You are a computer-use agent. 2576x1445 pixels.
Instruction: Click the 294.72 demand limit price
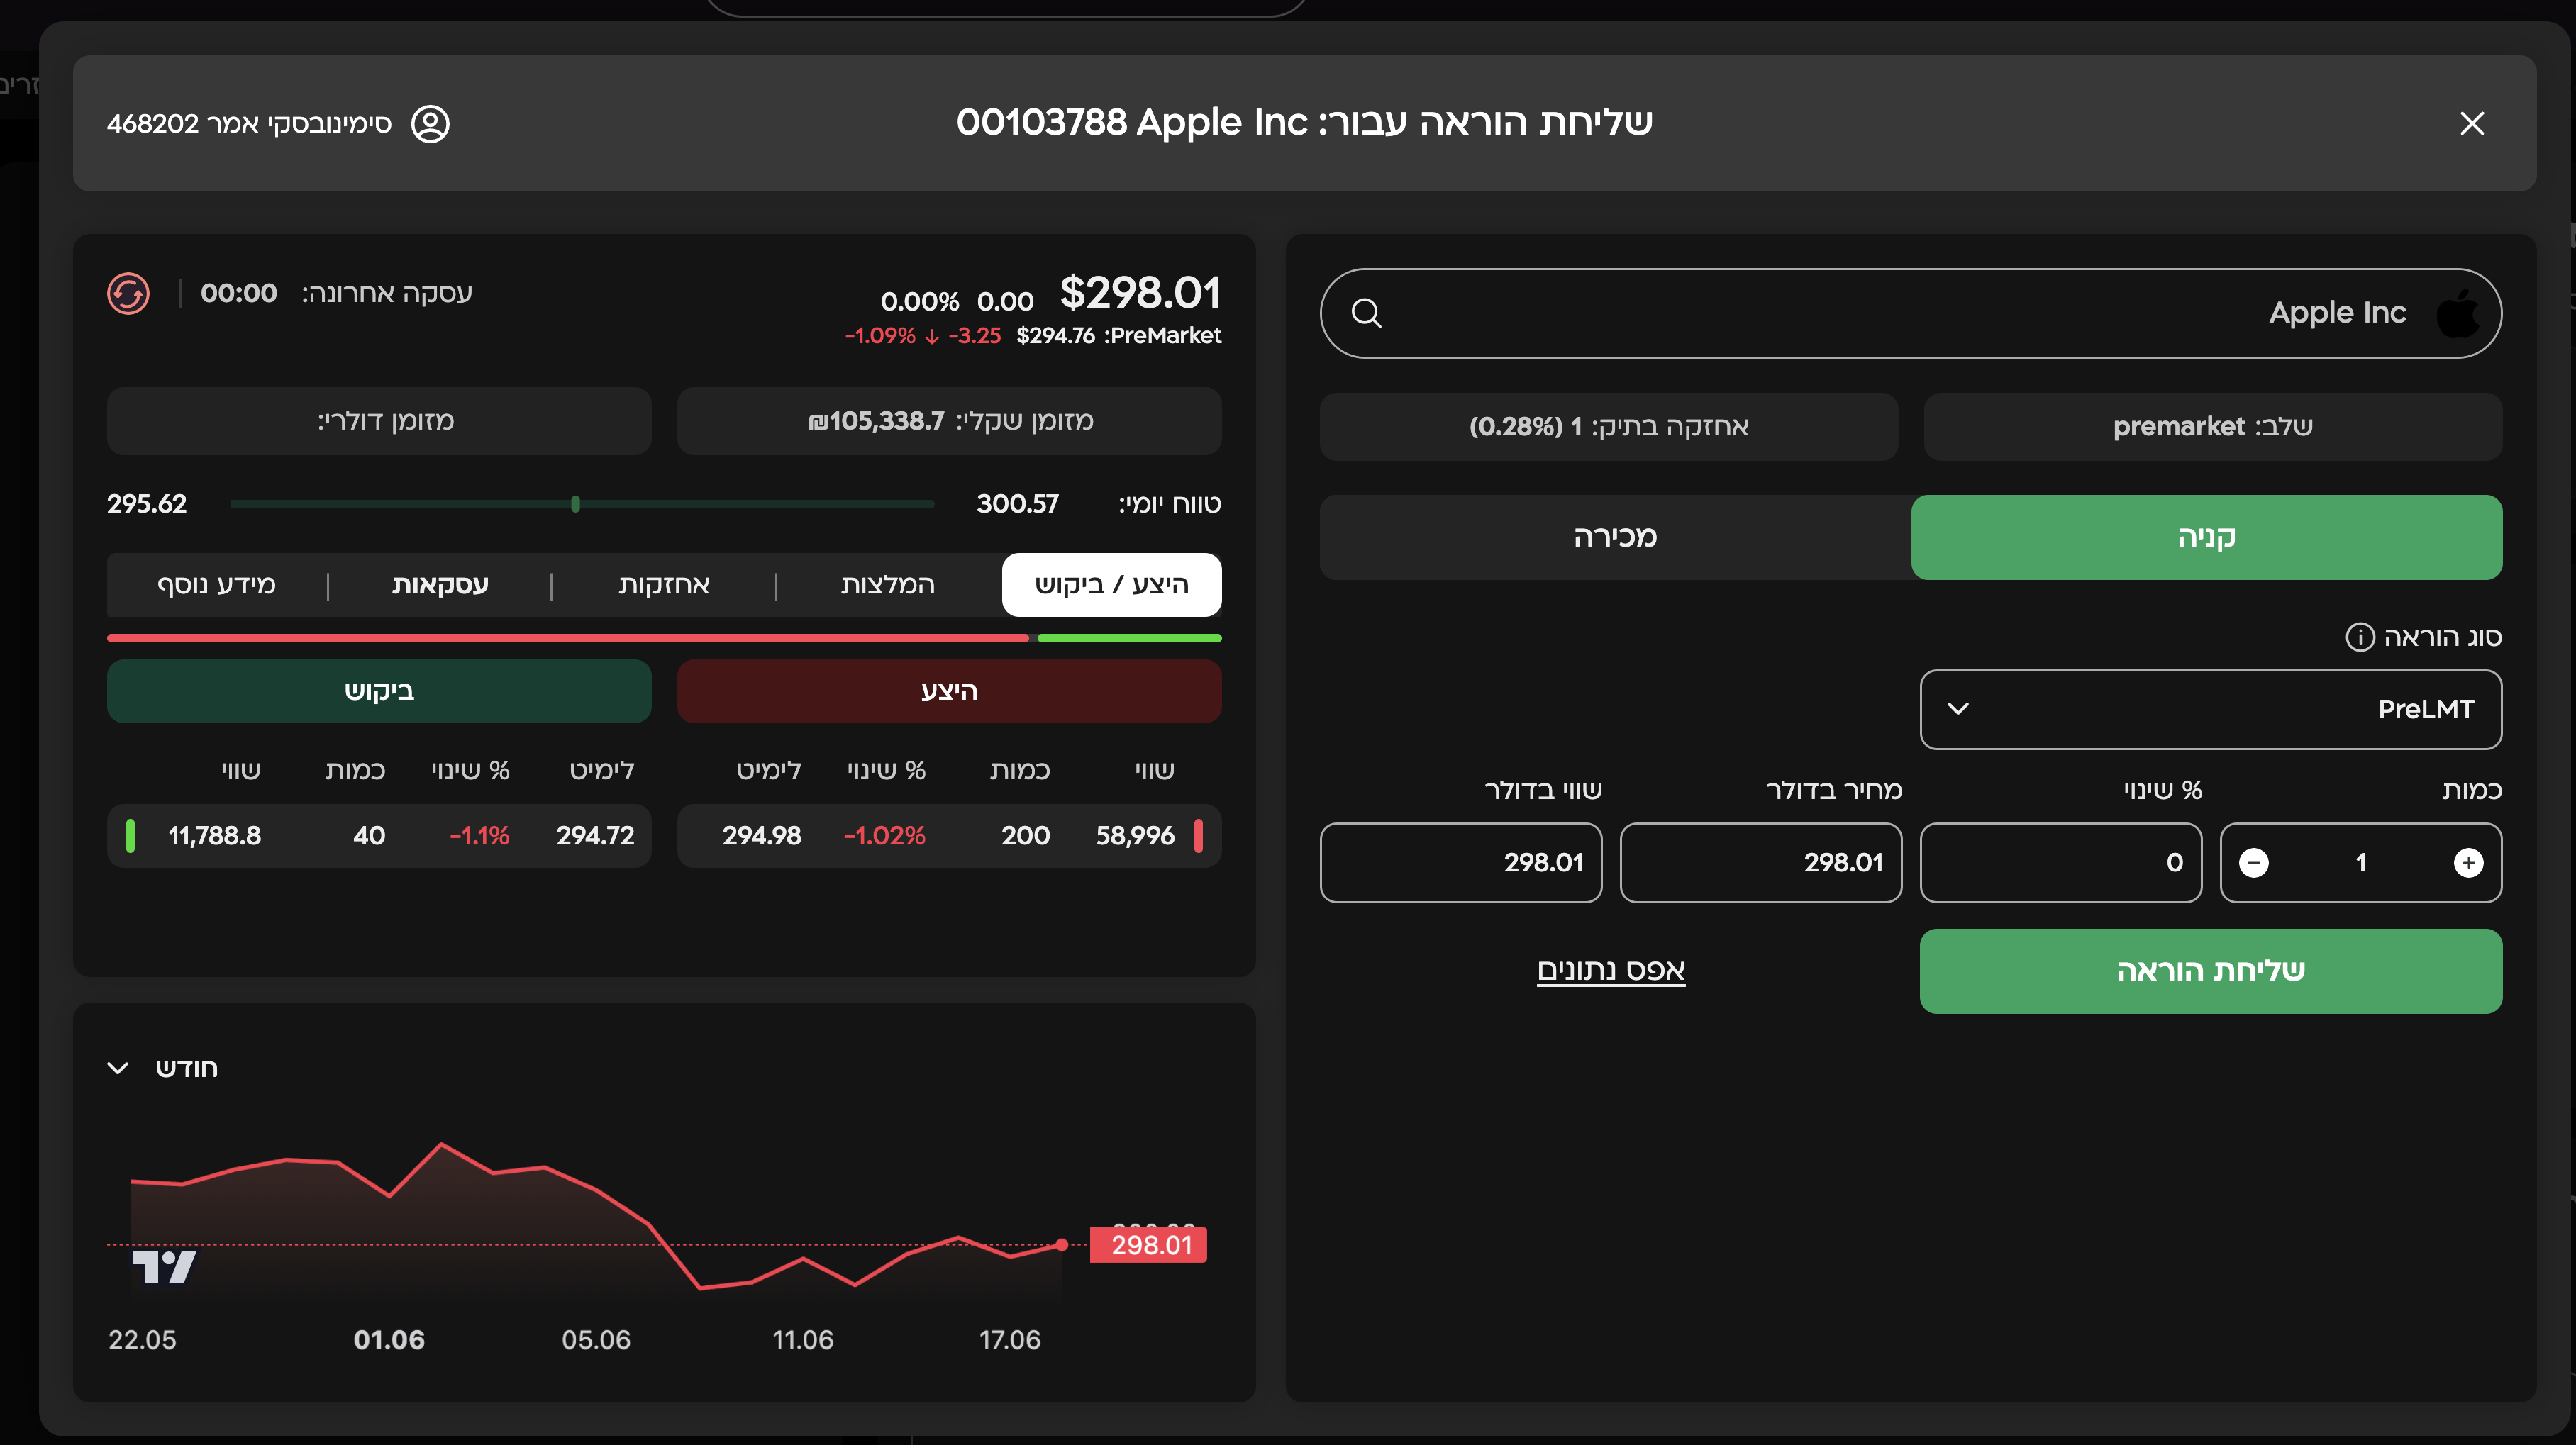click(x=595, y=836)
